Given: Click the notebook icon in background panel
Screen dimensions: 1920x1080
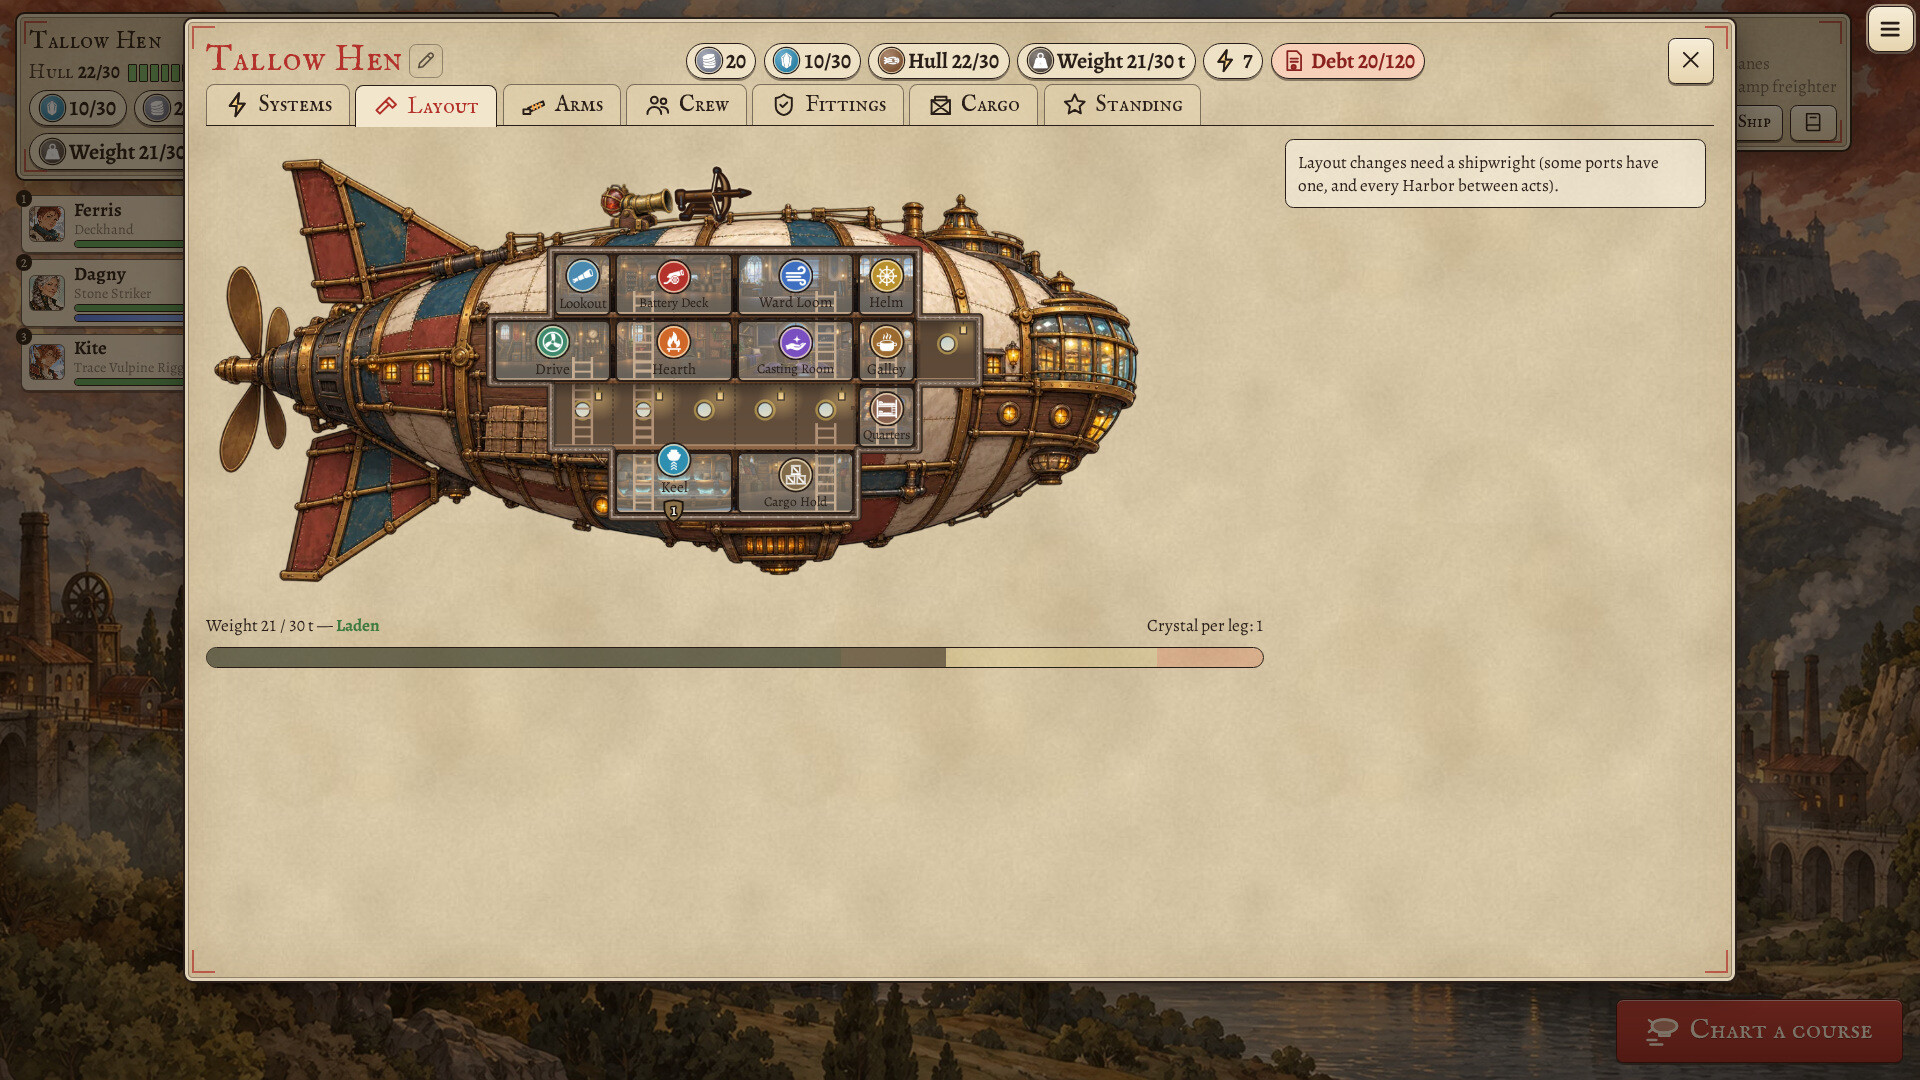Looking at the screenshot, I should (1813, 123).
